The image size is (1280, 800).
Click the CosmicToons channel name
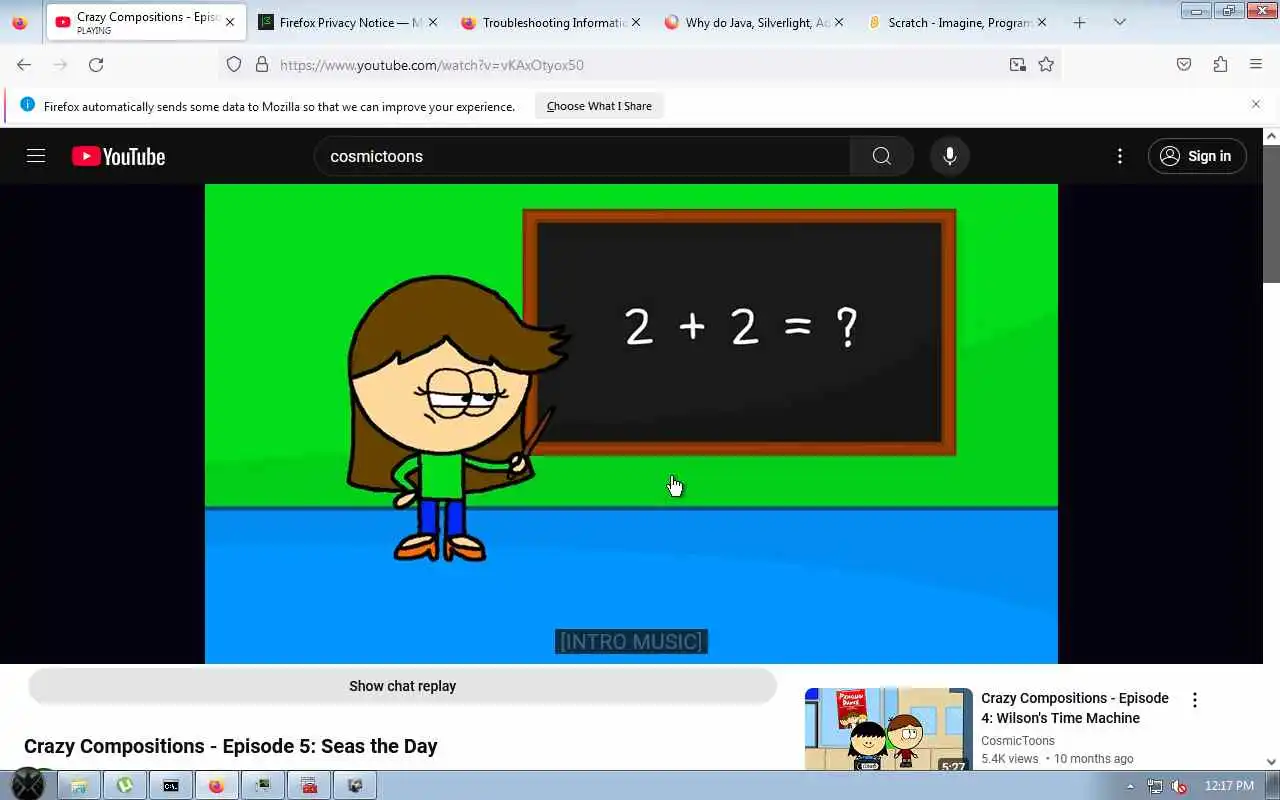coord(1018,741)
